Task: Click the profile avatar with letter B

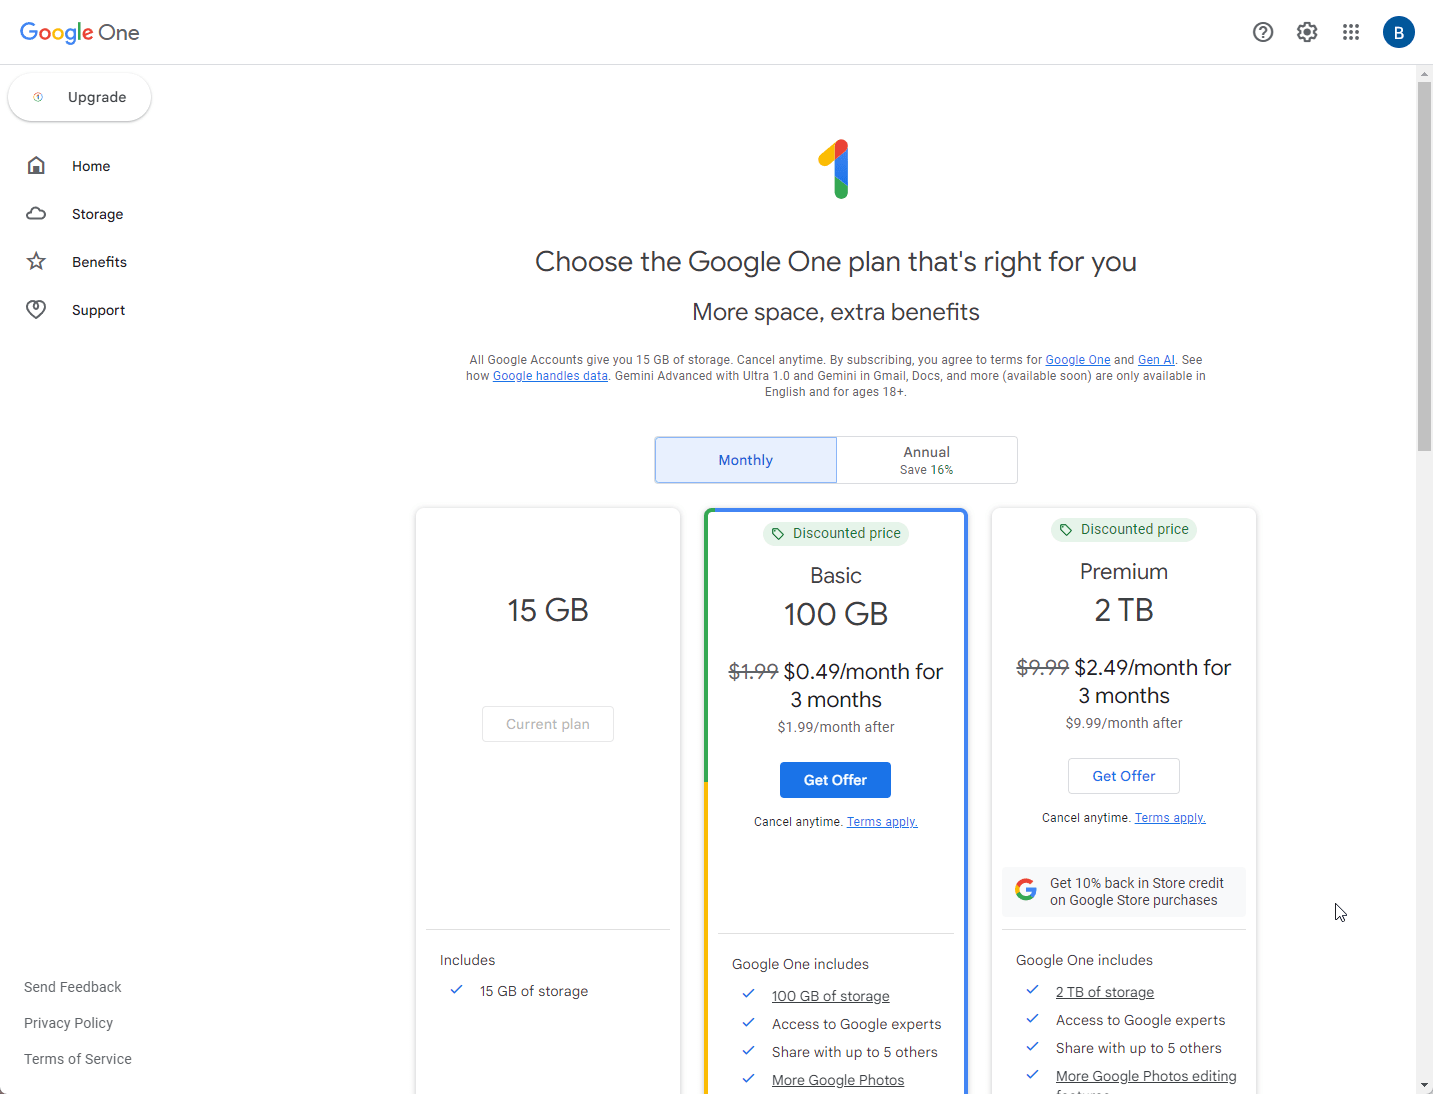Action: coord(1398,32)
